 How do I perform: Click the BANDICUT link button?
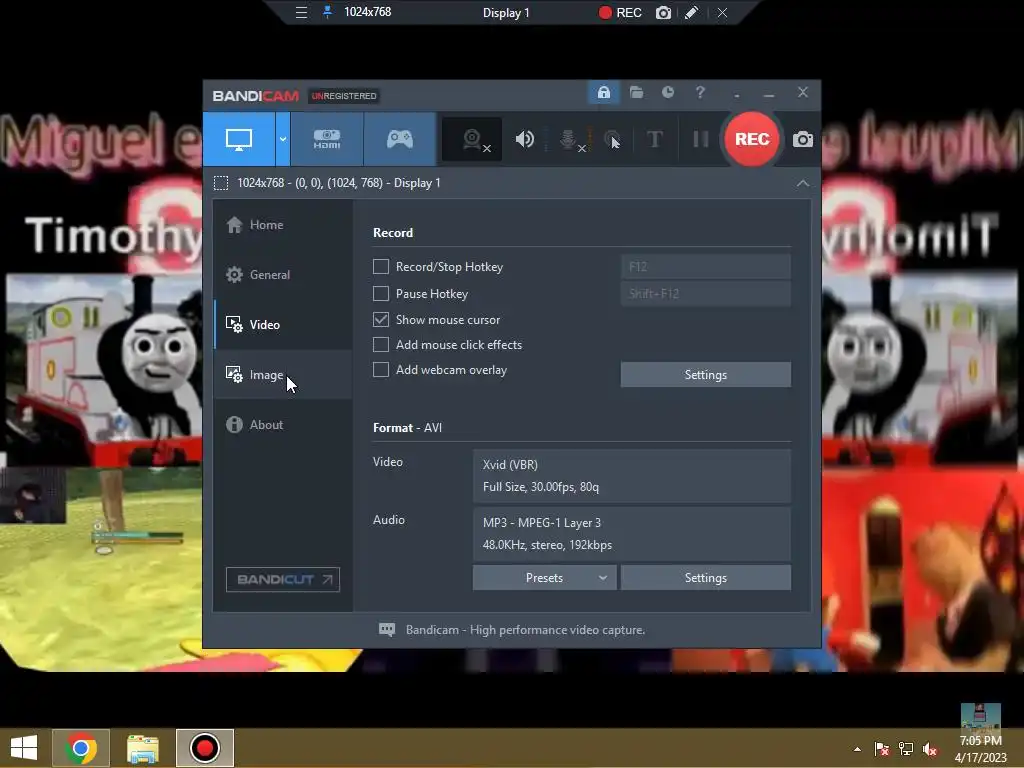coord(283,579)
